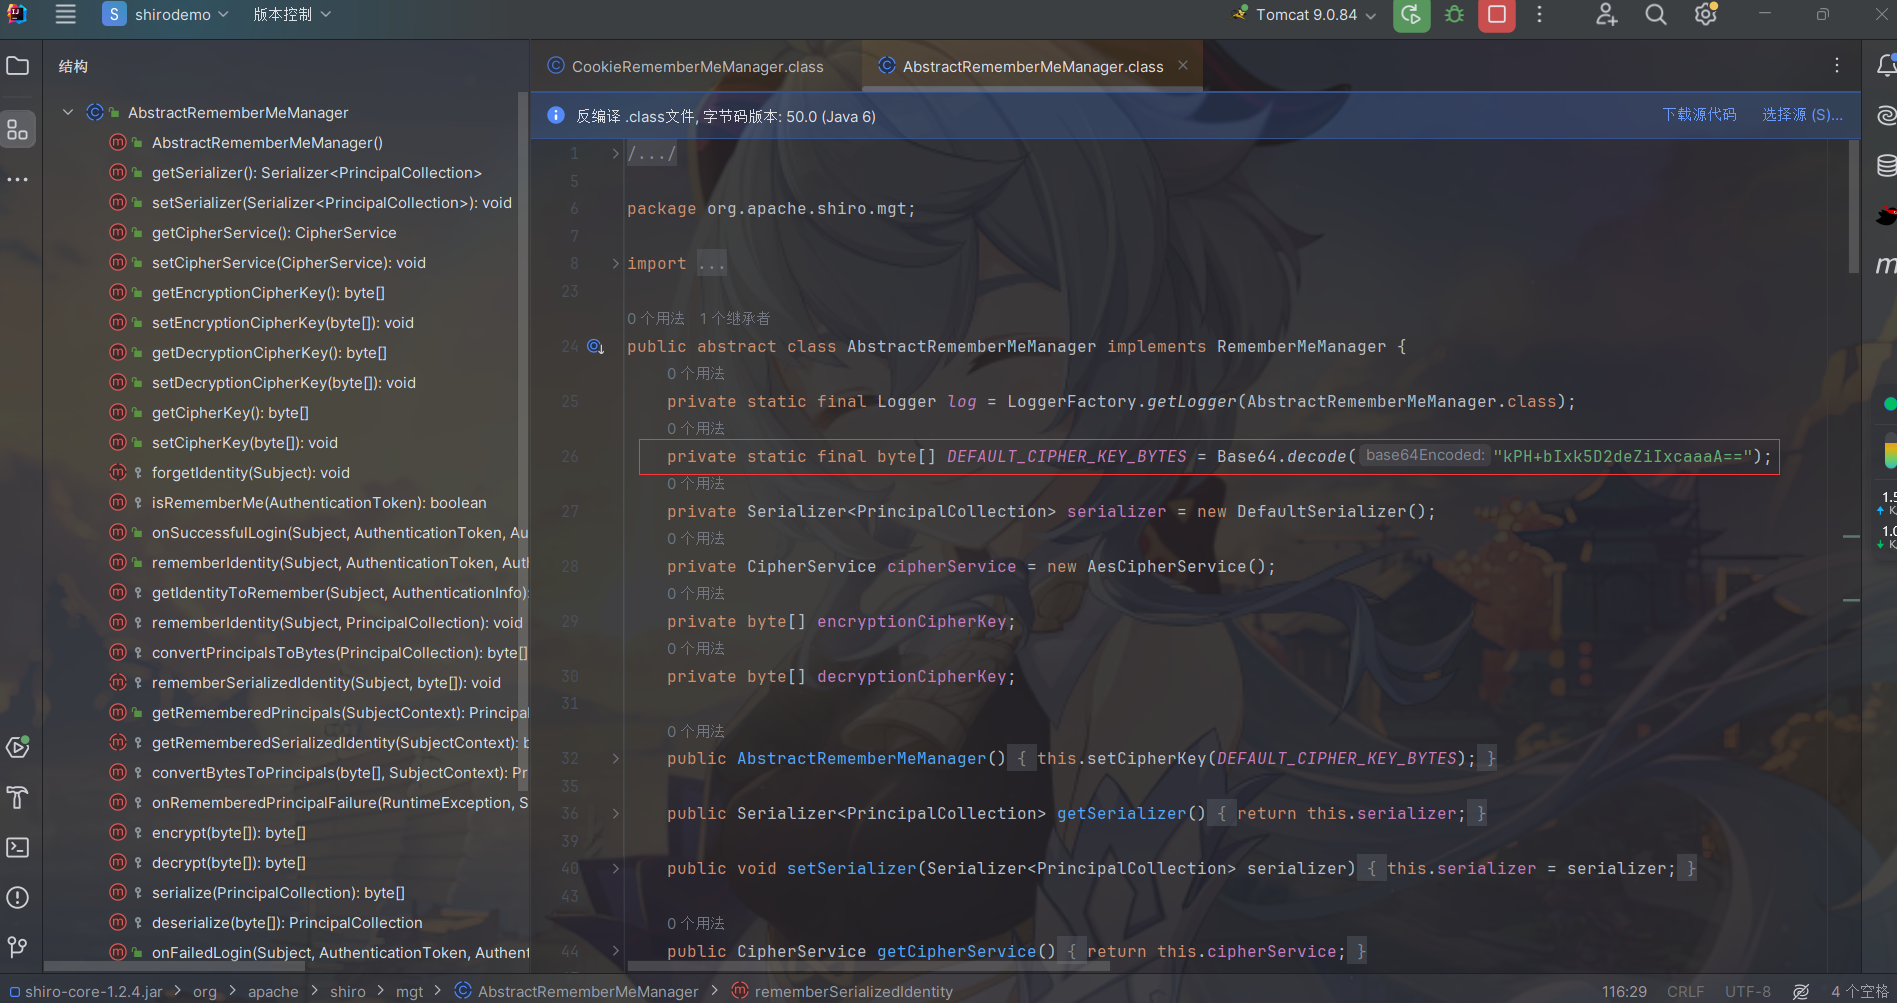Open the Tomcat 9.0.84 run configuration dropdown
Viewport: 1897px width, 1003px height.
click(x=1306, y=15)
